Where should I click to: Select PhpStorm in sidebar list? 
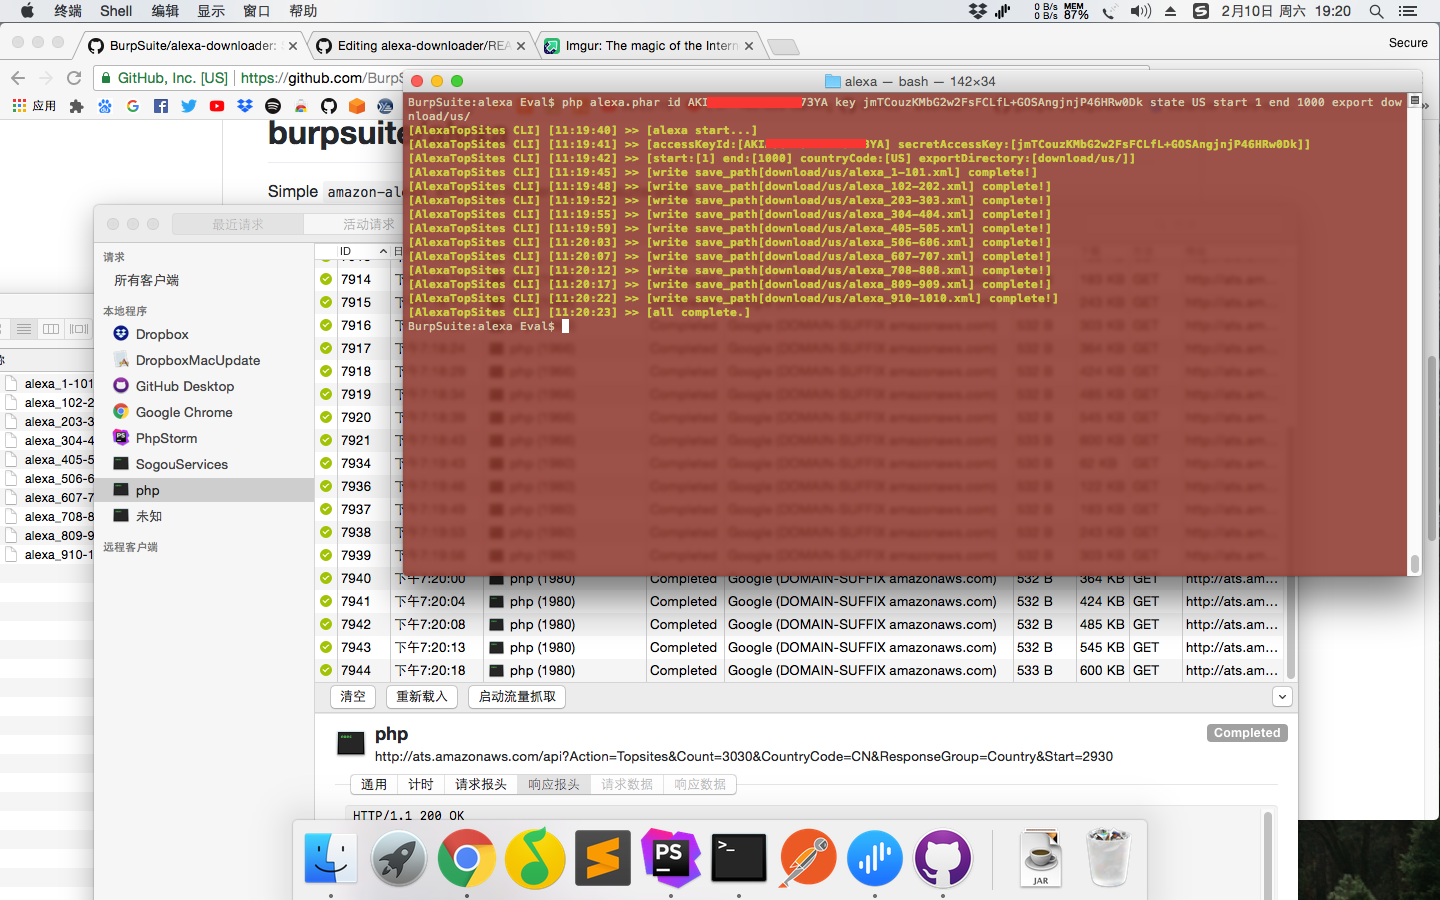point(204,438)
